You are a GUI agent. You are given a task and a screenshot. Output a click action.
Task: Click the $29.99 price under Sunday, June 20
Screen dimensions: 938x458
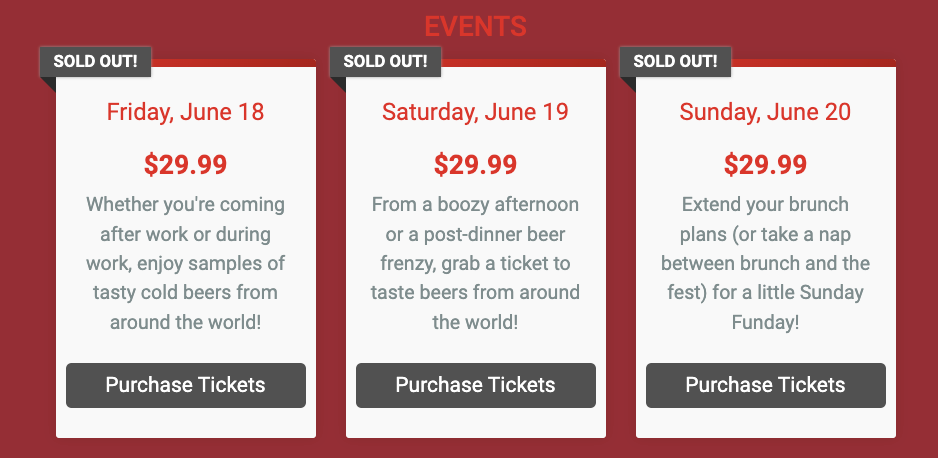coord(766,164)
